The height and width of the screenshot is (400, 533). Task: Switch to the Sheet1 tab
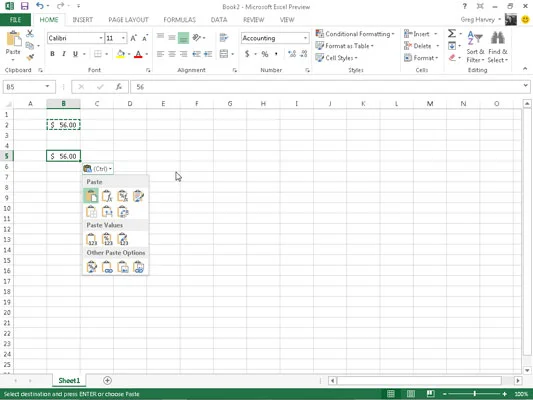click(69, 380)
